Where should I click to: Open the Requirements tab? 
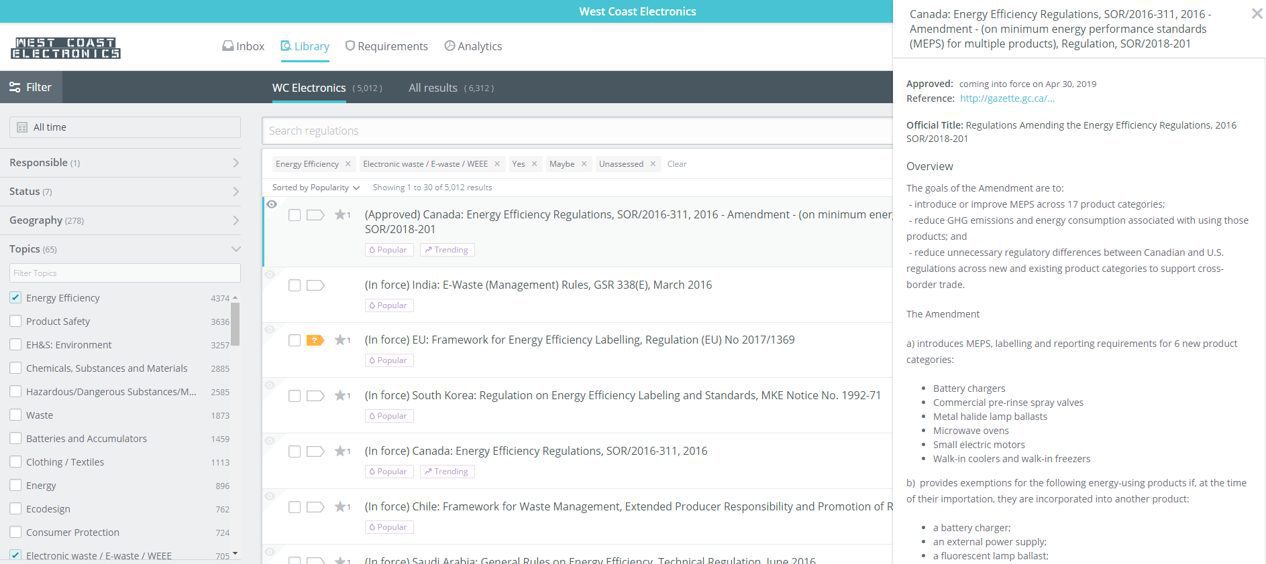(386, 46)
